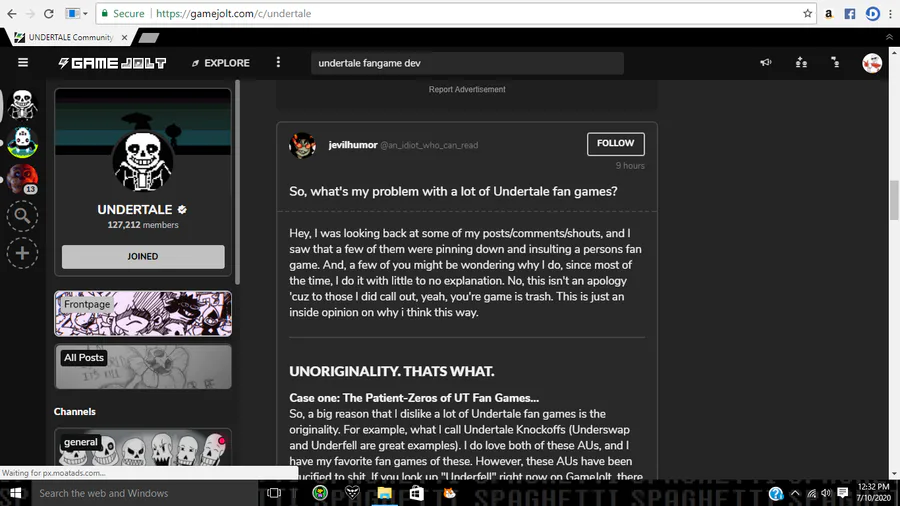Open jevilhumor's avatar
The width and height of the screenshot is (900, 506).
point(302,145)
